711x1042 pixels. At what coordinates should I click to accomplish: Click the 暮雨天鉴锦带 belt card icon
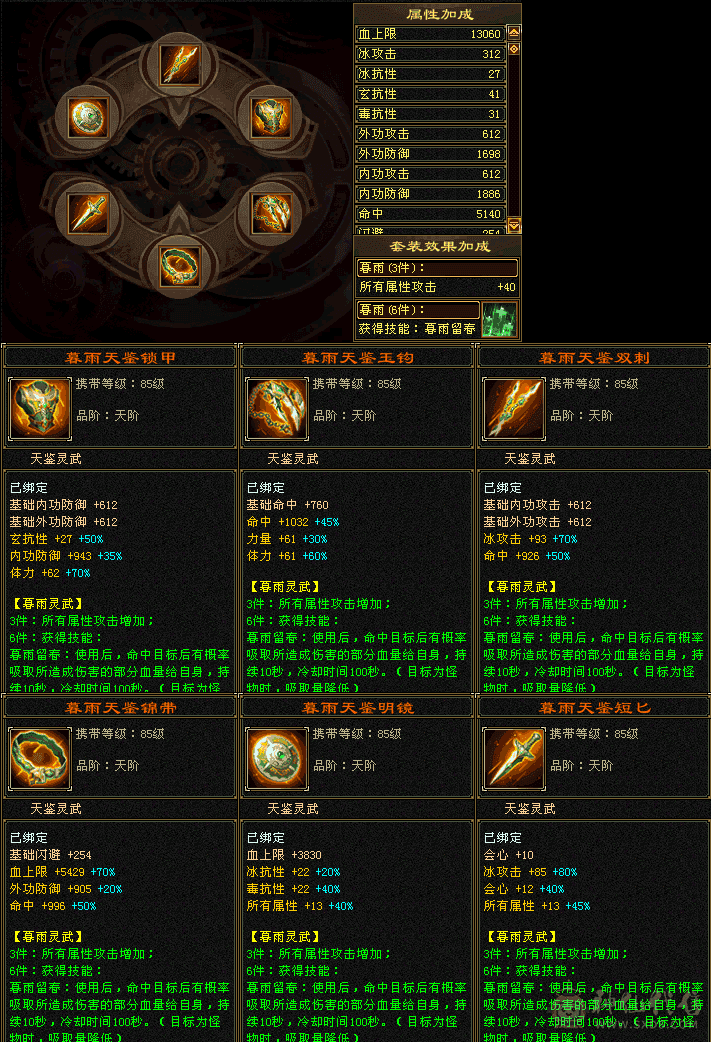coord(40,759)
